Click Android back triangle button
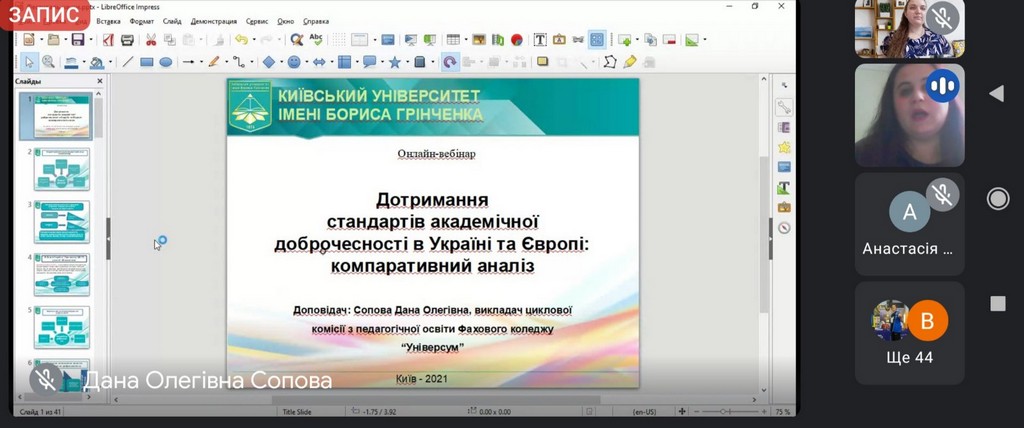The image size is (1024, 428). pyautogui.click(x=997, y=94)
